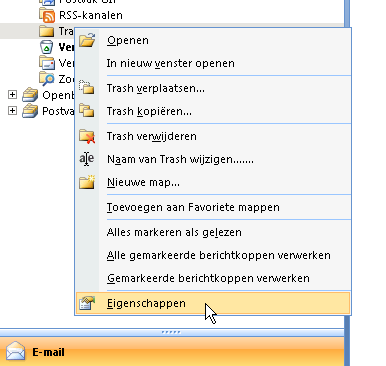Expand the Postva... mailbox tree node
Screen dimensions: 386x366
pyautogui.click(x=12, y=110)
